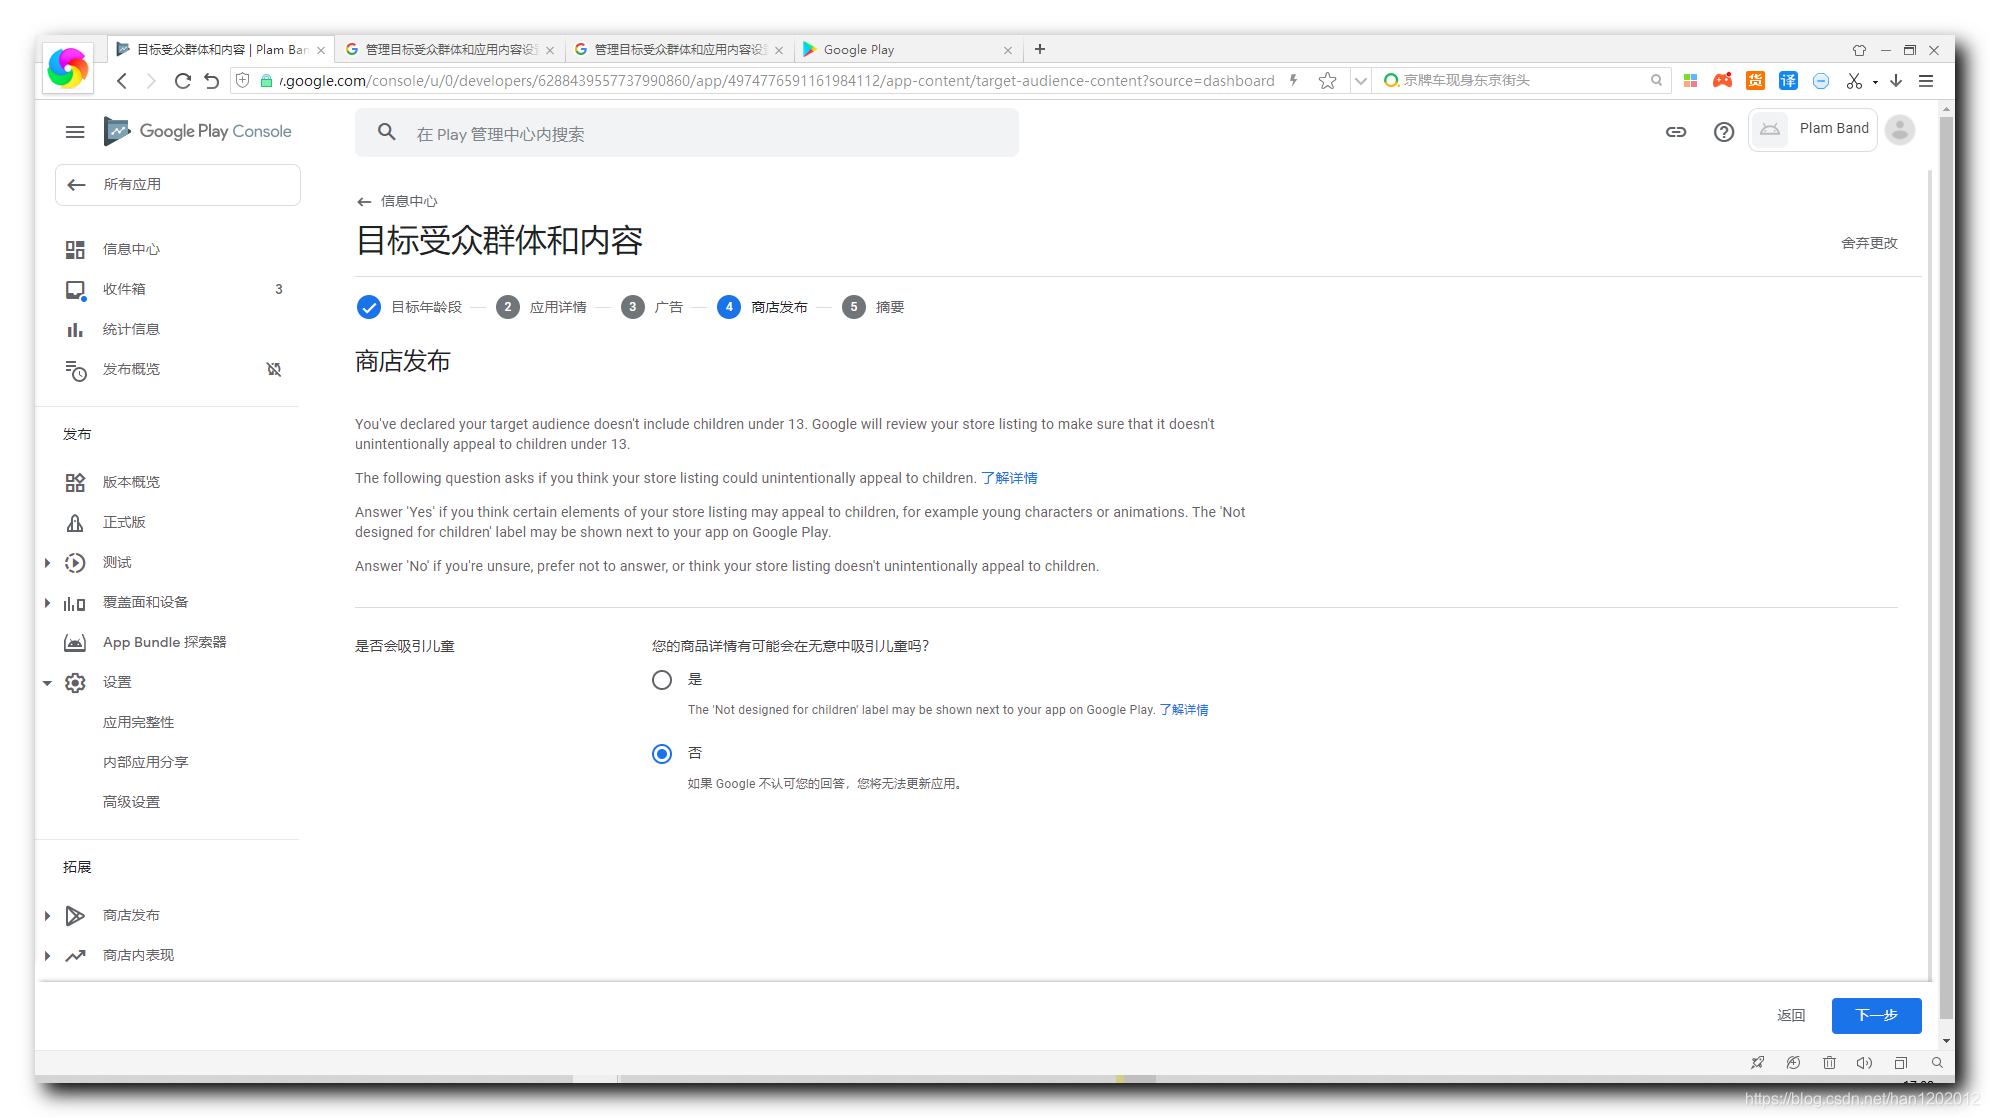
Task: Click the 信息中心 dashboard icon in the sidebar
Action: [x=75, y=249]
